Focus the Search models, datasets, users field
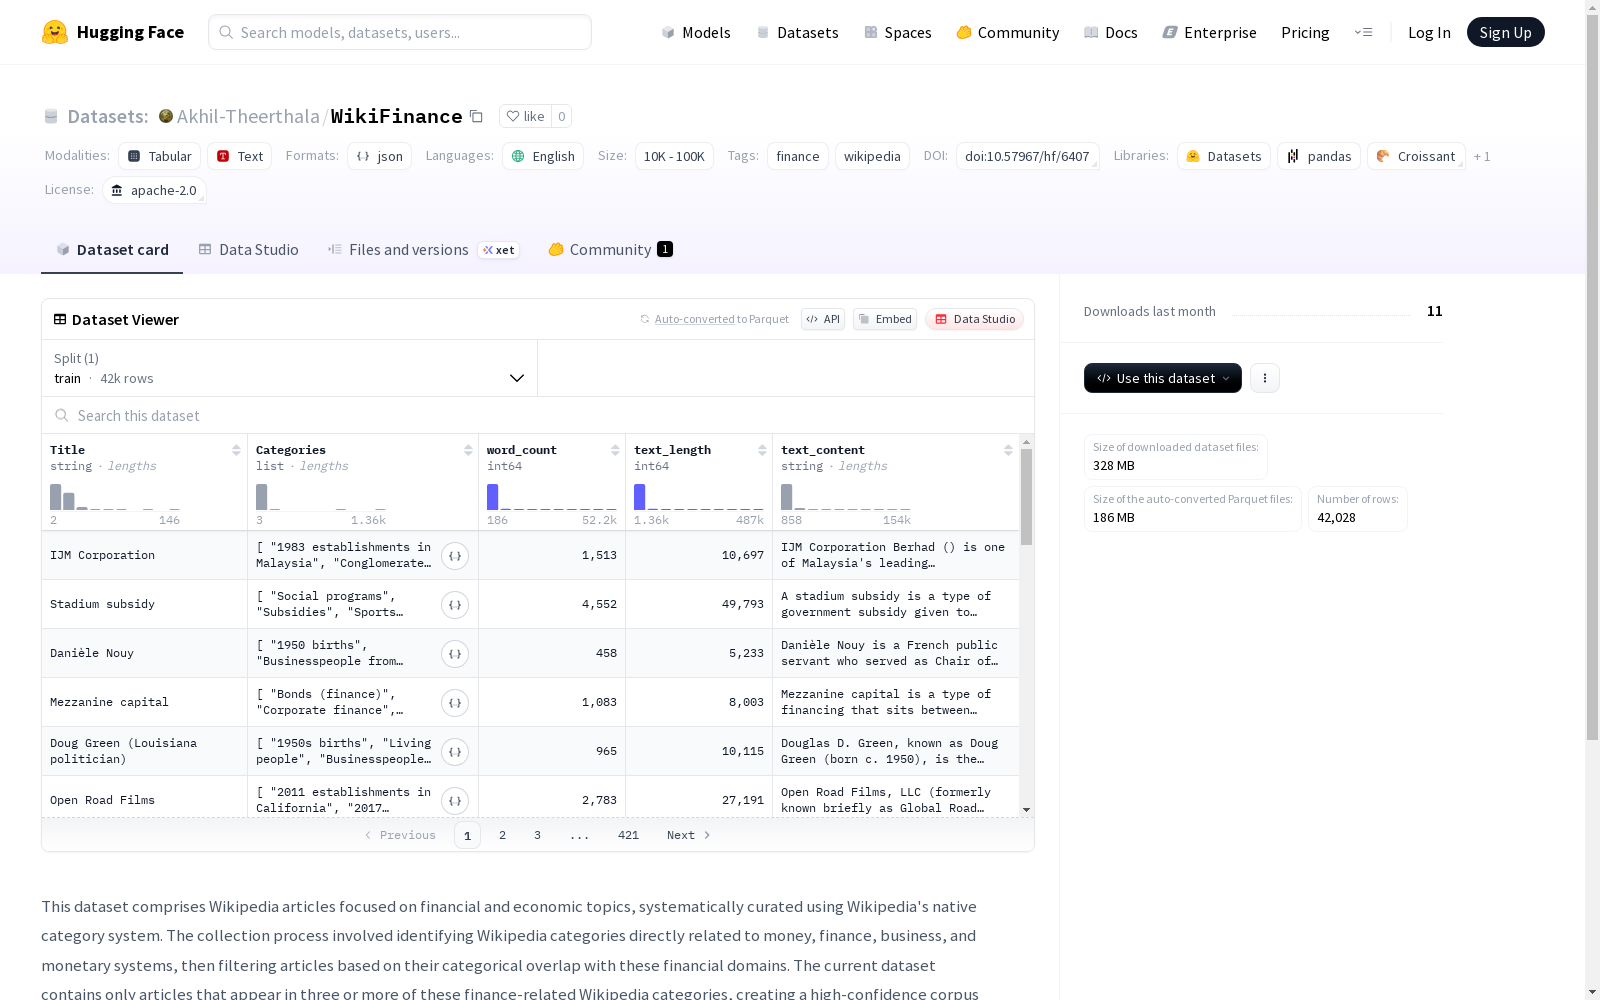Screen dimensions: 1600x1000 click(x=400, y=32)
